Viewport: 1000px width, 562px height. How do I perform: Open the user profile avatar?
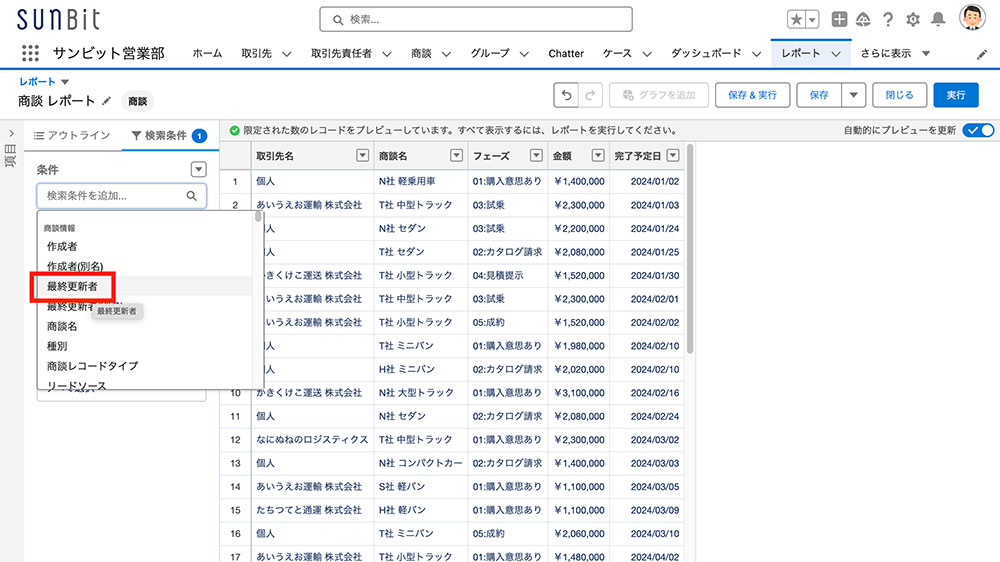972,17
